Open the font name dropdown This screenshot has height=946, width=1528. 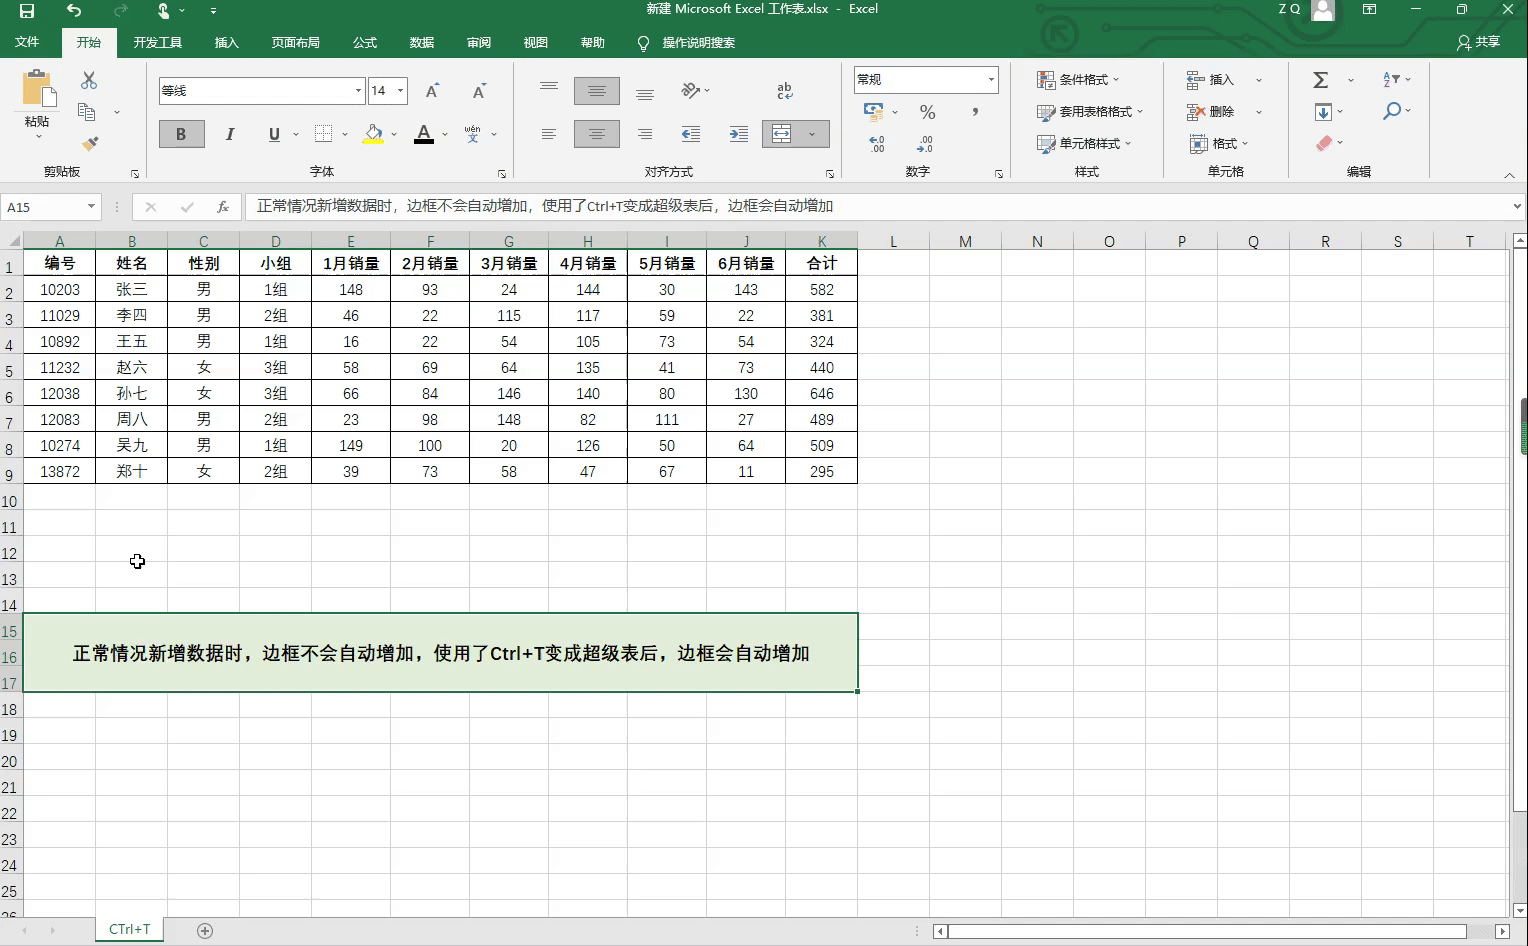tap(358, 91)
